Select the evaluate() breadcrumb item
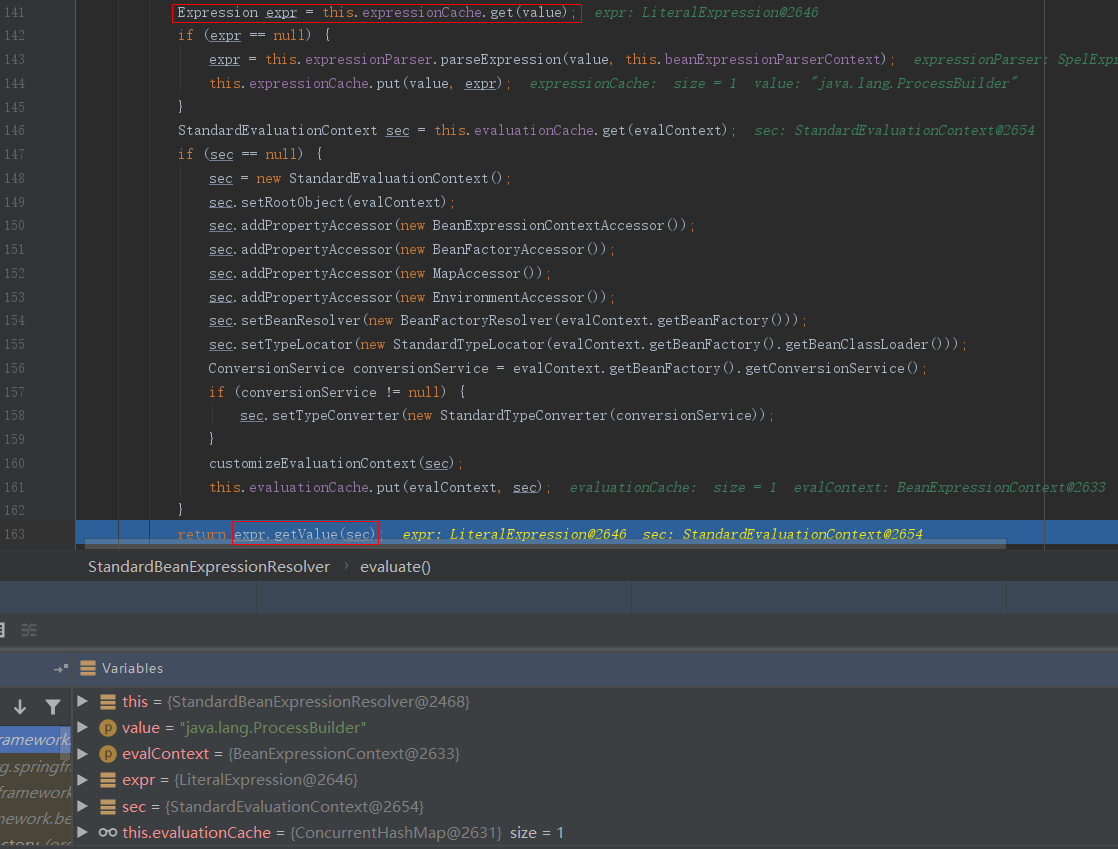The image size is (1118, 849). pos(395,566)
